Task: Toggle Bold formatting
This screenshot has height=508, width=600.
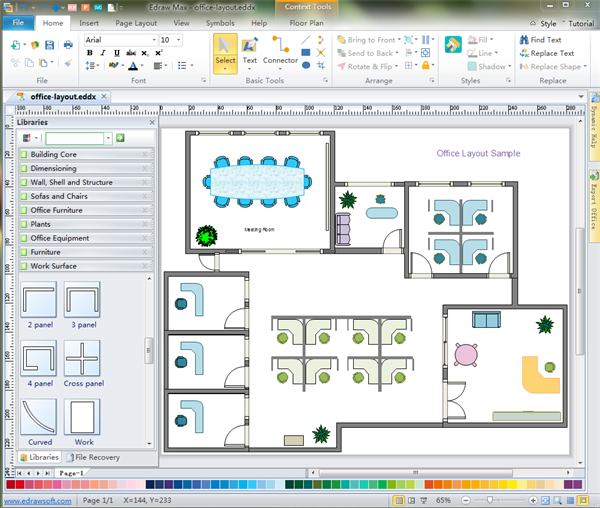Action: click(90, 53)
